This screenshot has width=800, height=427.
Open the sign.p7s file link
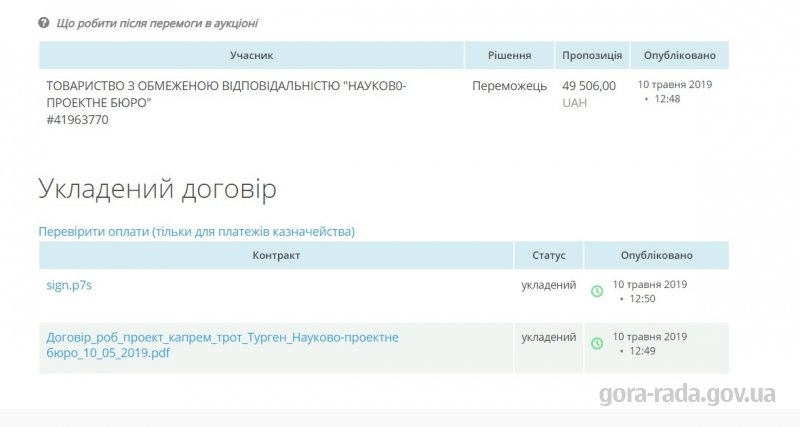69,285
